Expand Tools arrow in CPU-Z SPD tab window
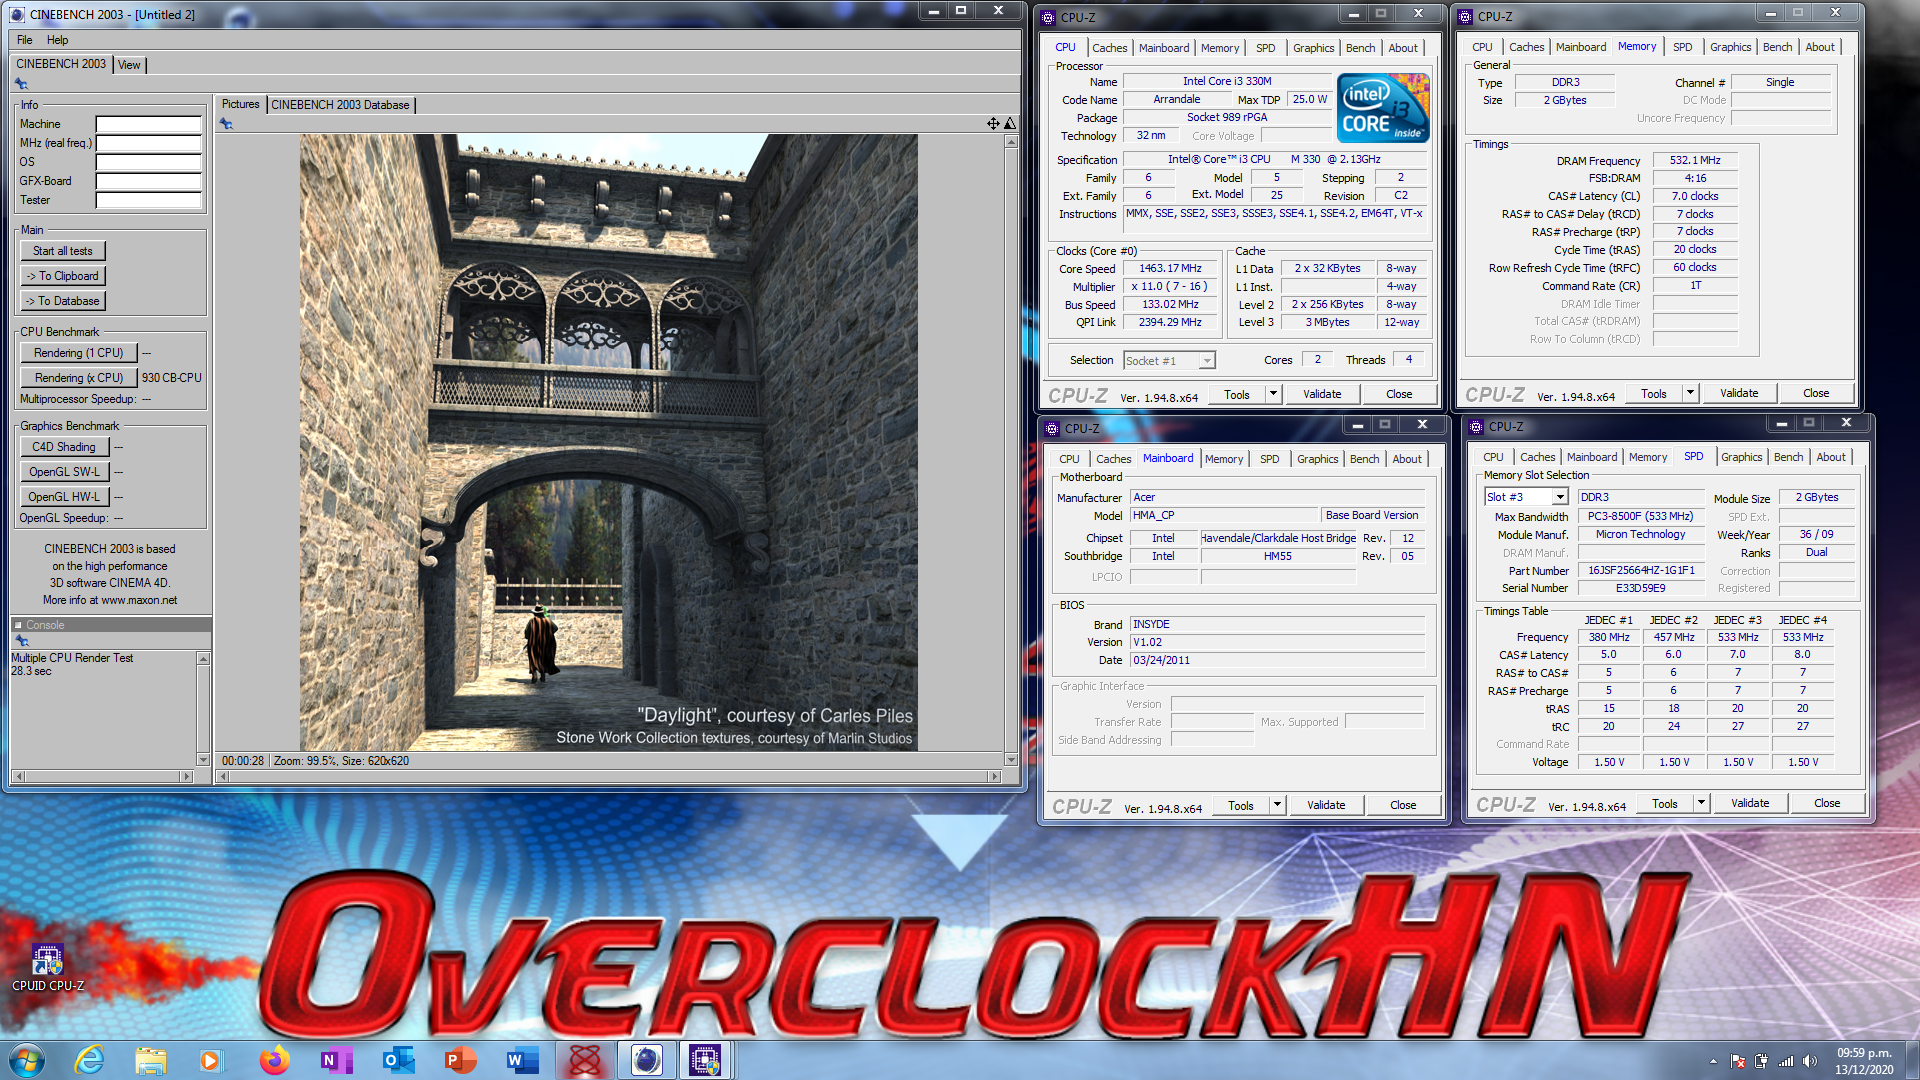 pyautogui.click(x=1701, y=803)
